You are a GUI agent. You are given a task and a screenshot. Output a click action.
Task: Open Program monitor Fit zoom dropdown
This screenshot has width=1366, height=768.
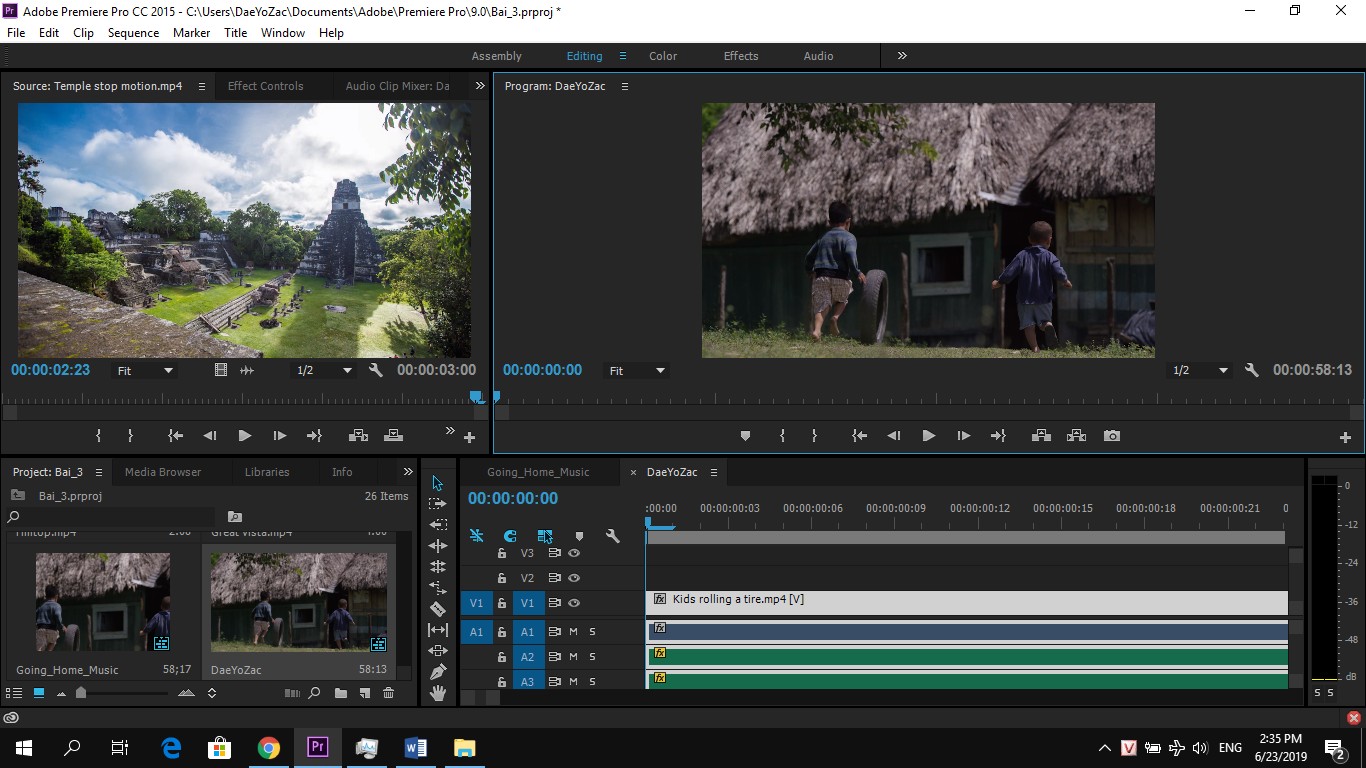click(x=637, y=370)
